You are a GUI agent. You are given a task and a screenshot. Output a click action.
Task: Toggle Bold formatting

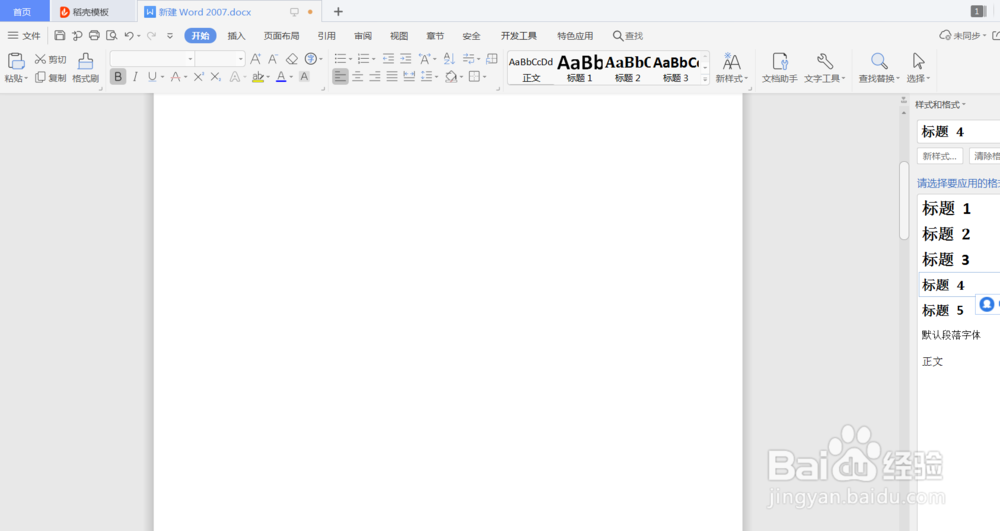(118, 77)
